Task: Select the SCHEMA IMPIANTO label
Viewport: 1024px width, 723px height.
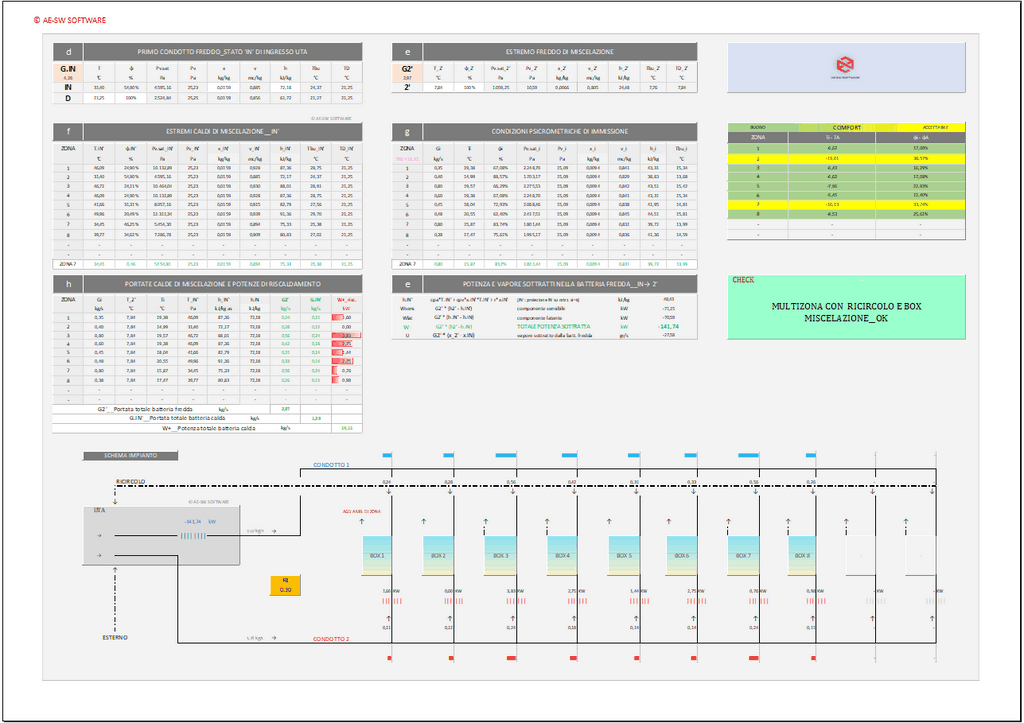Action: [x=131, y=456]
